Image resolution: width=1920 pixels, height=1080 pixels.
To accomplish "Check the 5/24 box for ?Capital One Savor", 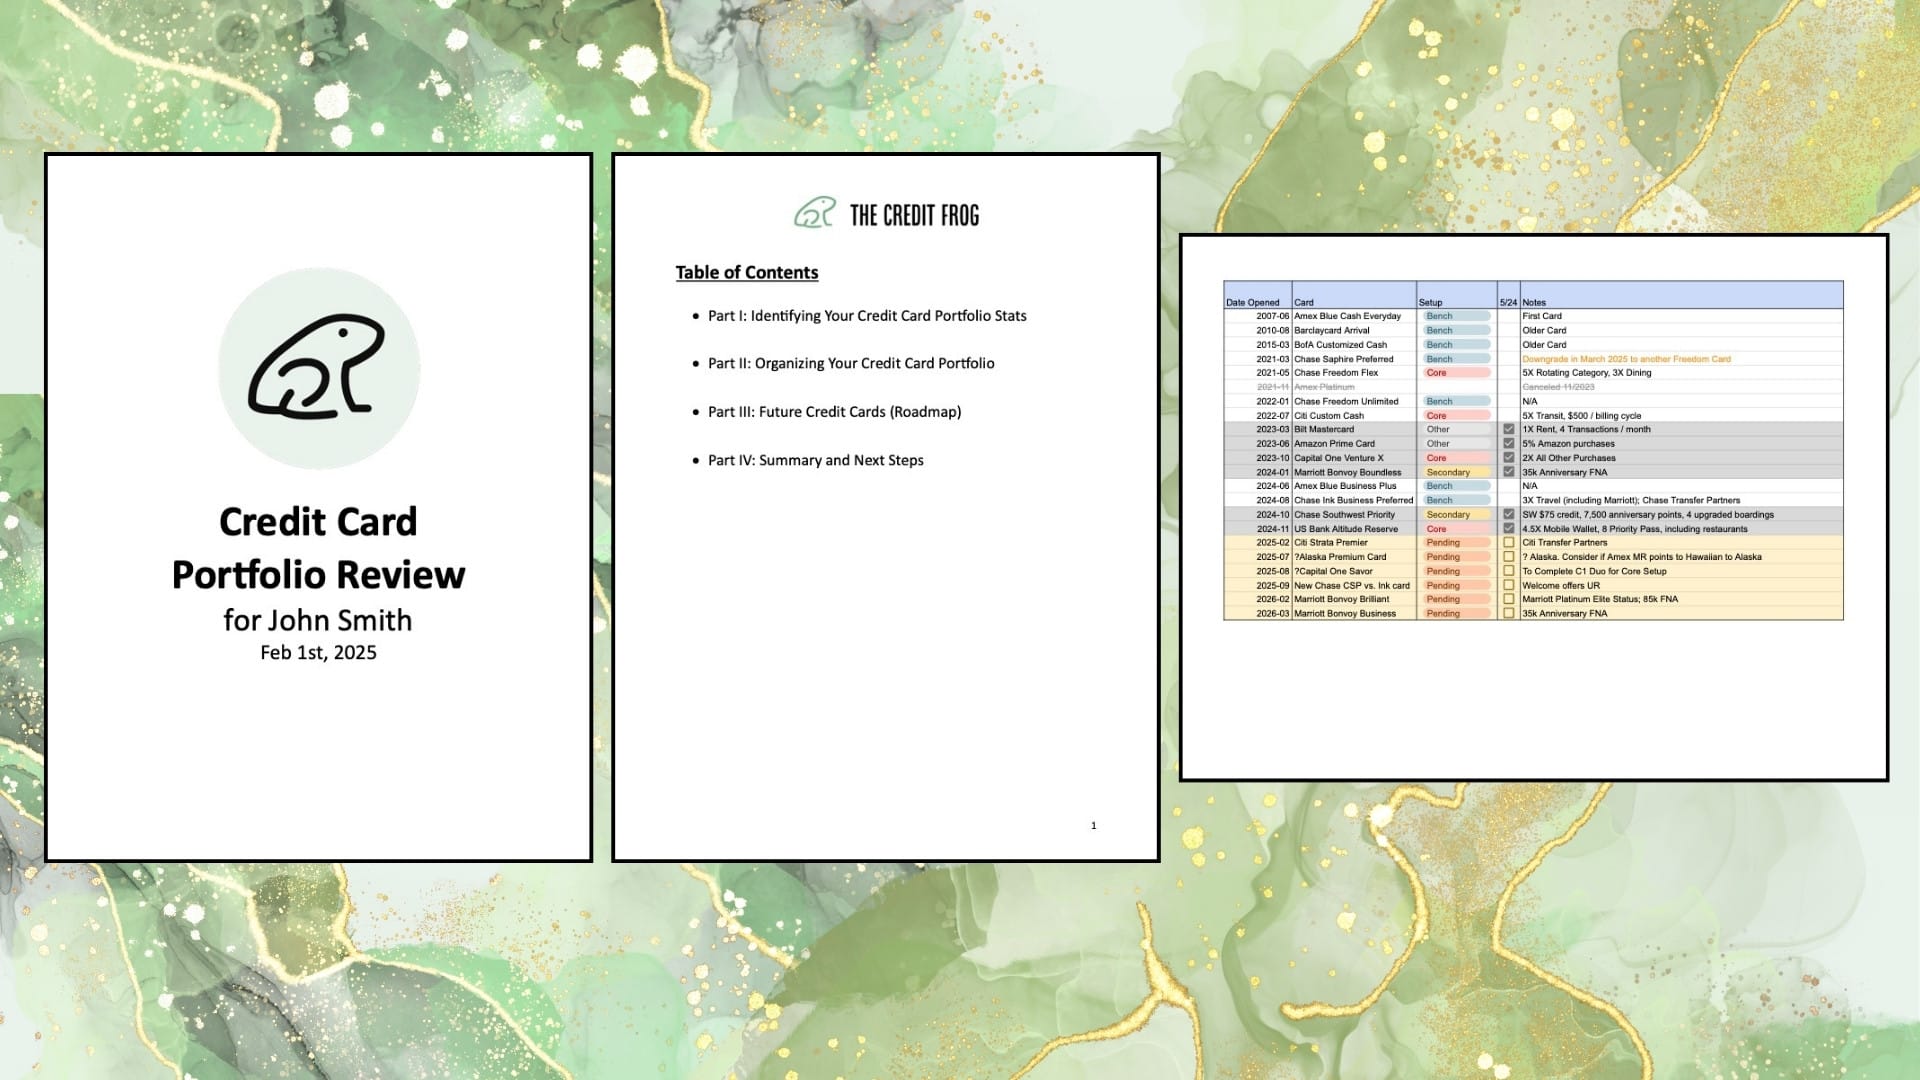I will 1508,571.
